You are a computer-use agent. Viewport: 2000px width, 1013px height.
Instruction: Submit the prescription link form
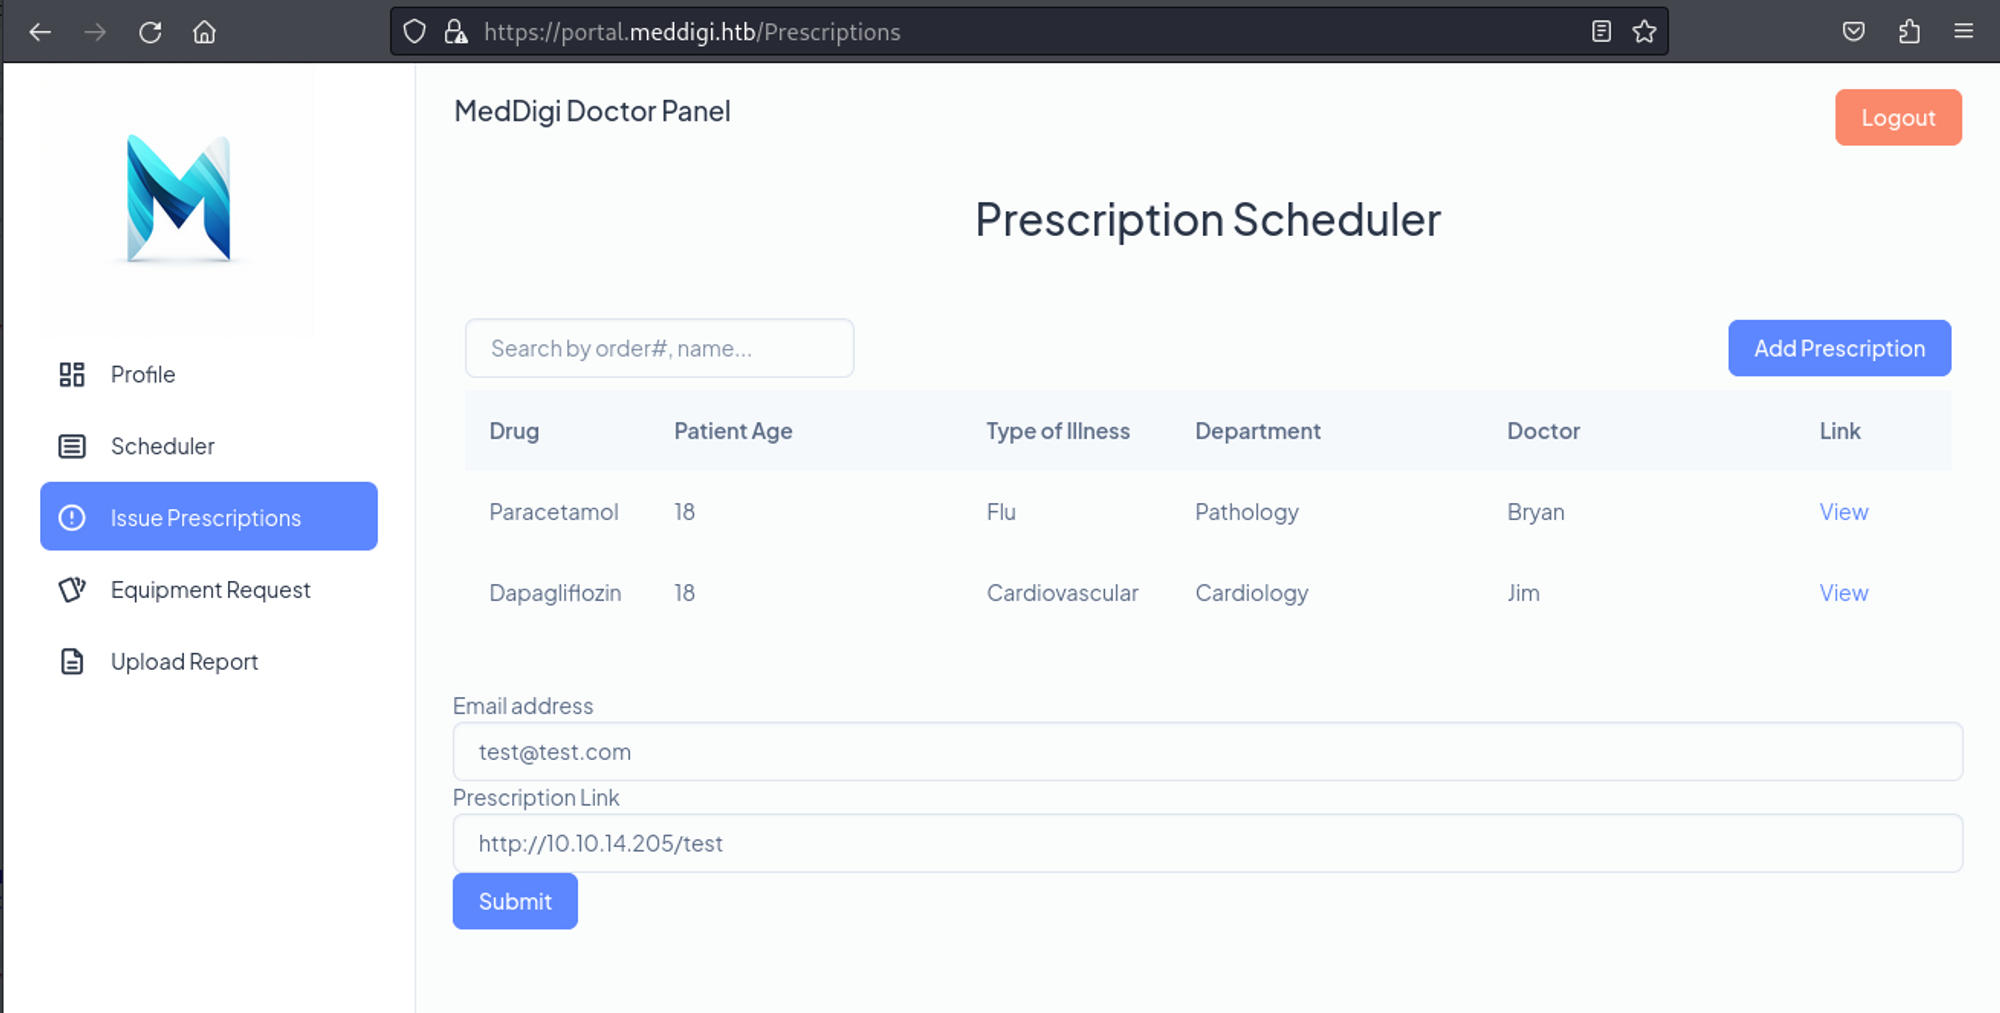point(514,901)
